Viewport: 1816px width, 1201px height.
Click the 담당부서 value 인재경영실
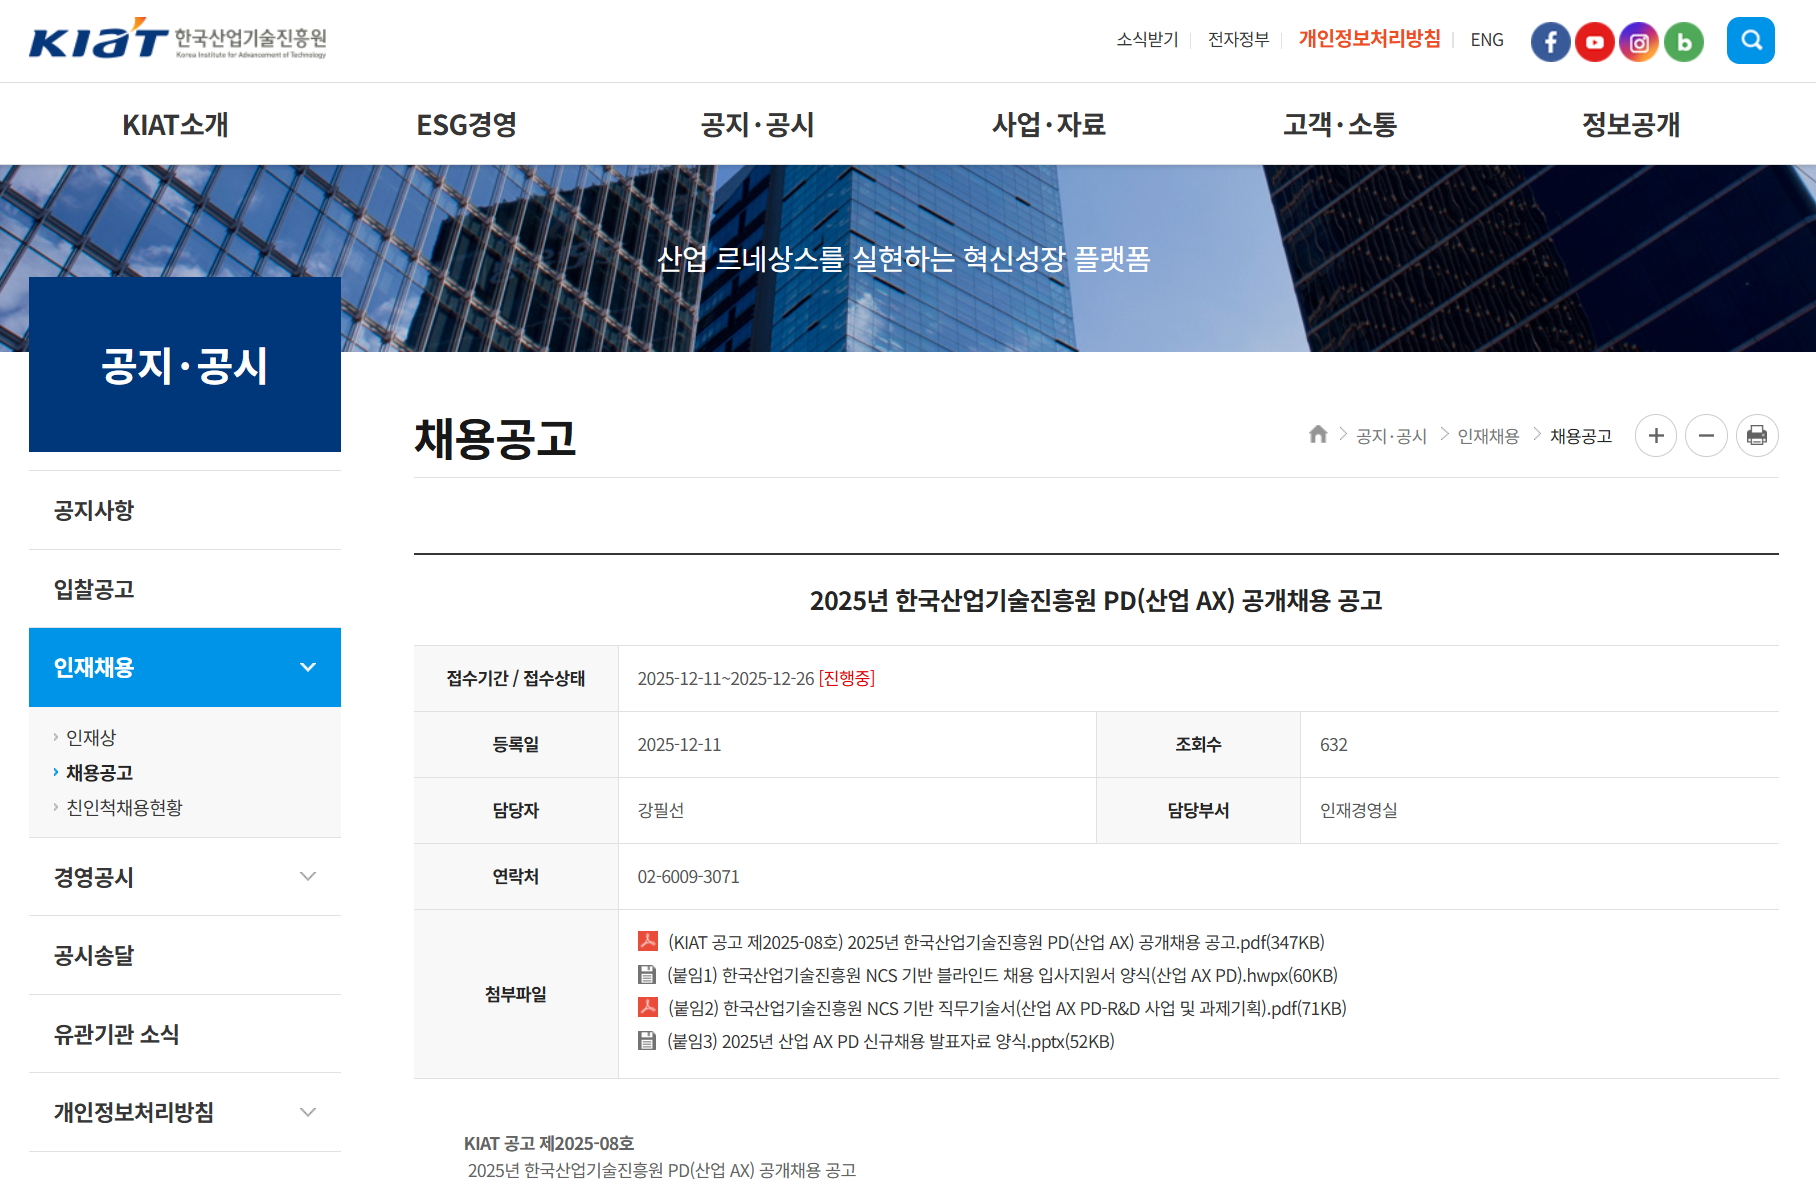pos(1358,810)
